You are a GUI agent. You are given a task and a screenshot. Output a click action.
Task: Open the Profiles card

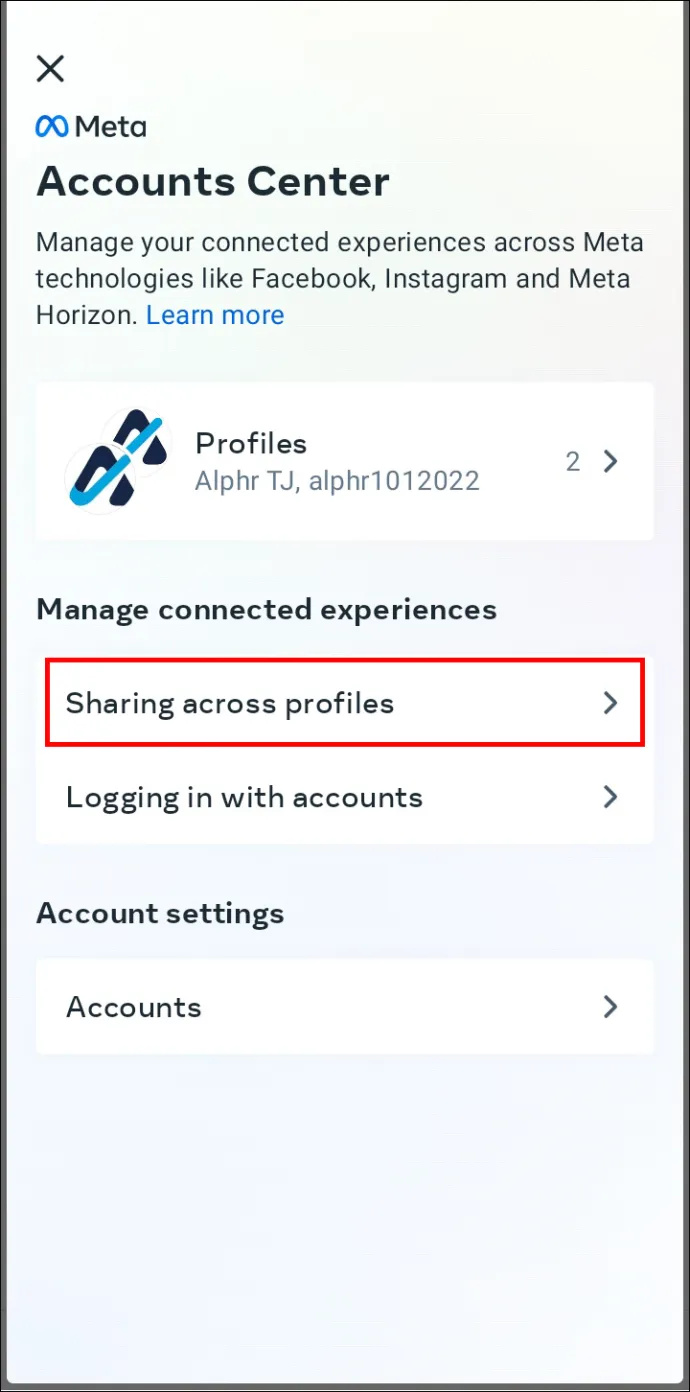[x=345, y=461]
